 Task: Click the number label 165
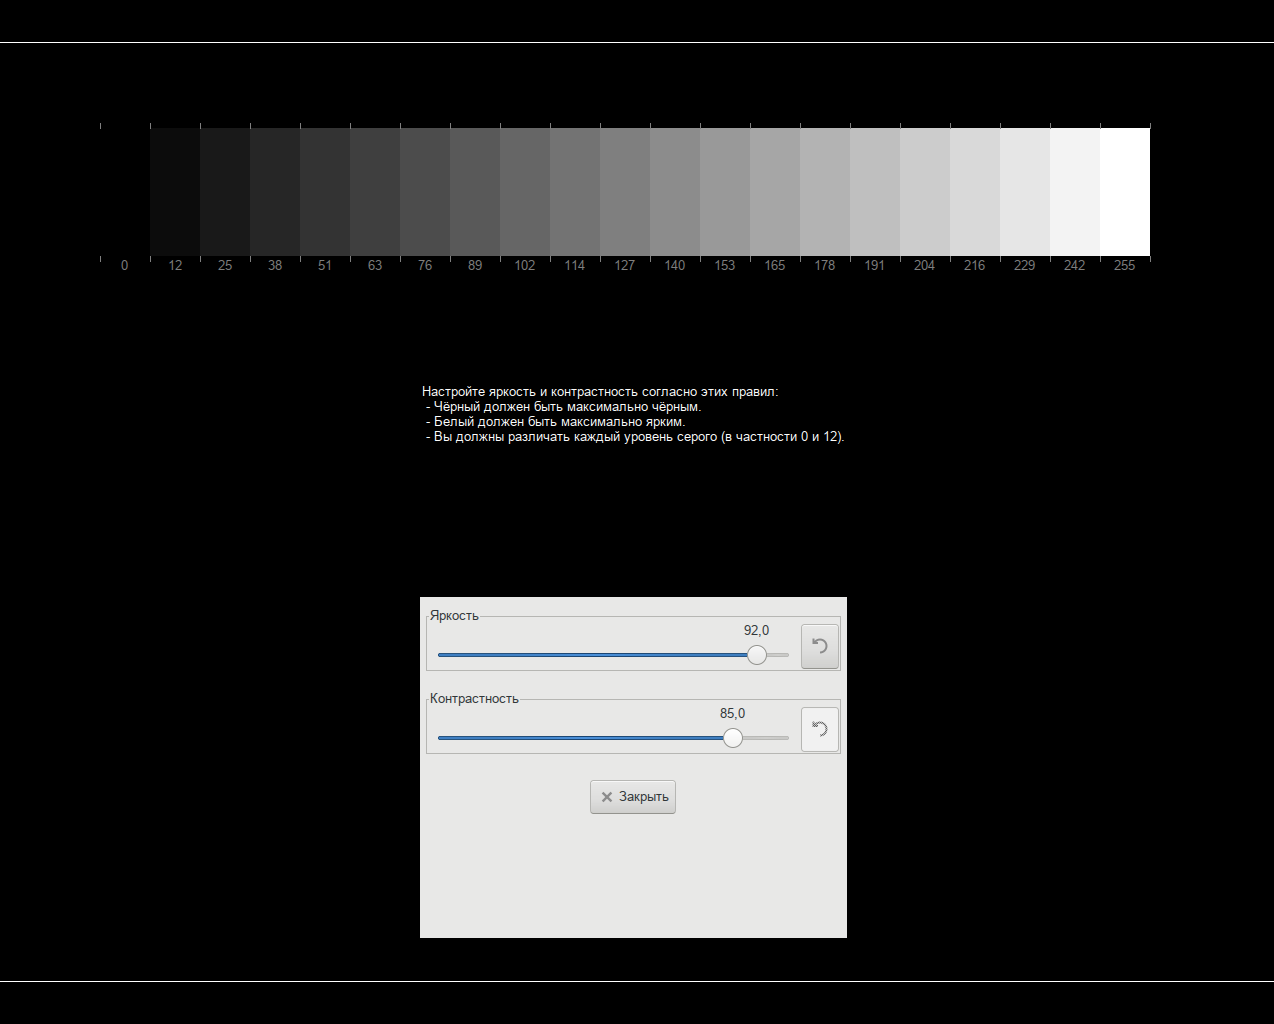[775, 266]
